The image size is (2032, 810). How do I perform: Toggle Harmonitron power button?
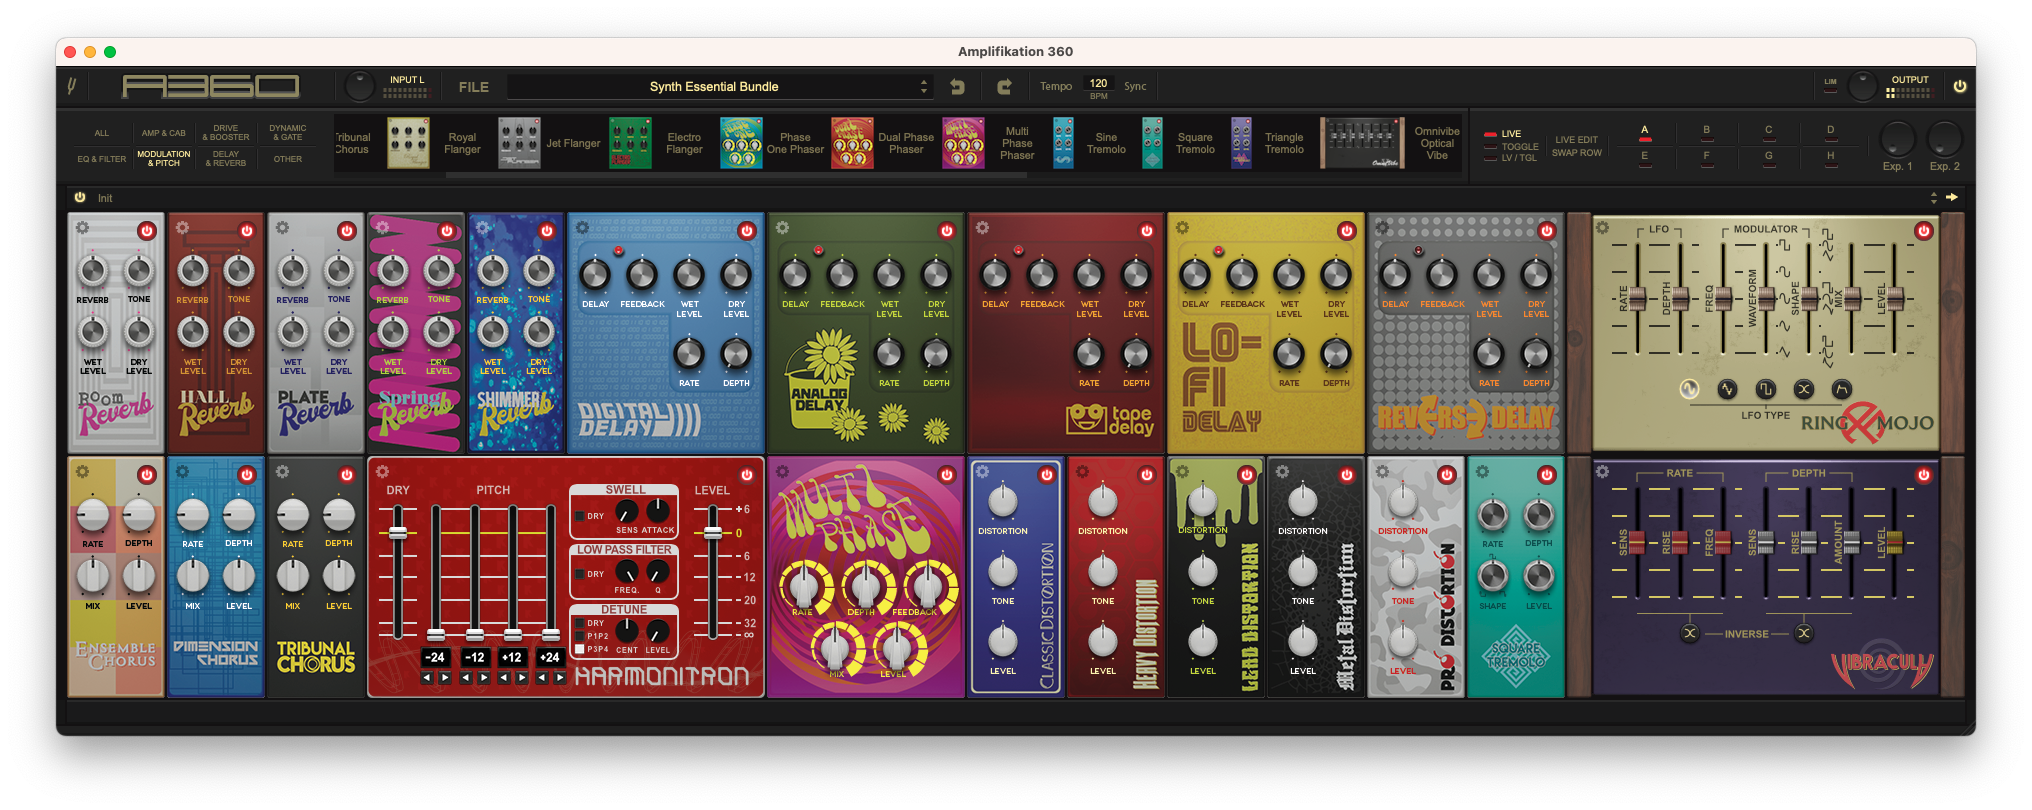(747, 474)
